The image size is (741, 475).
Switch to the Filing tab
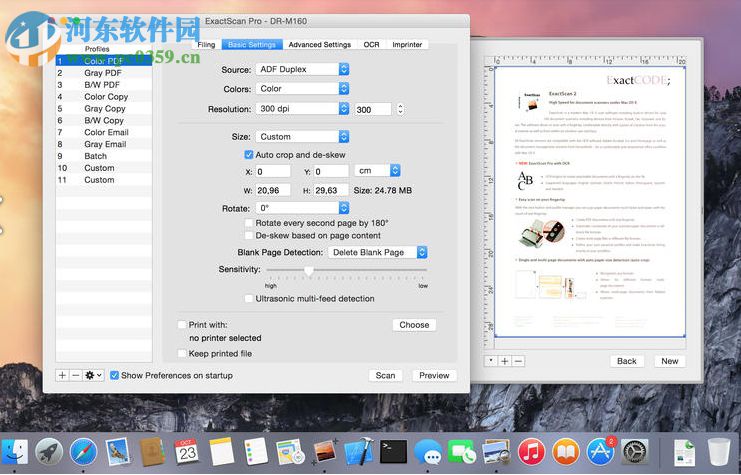tap(207, 44)
